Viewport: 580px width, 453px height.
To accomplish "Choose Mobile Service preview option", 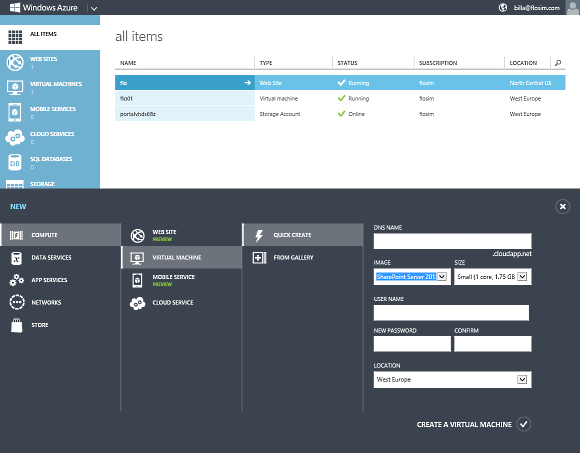I will coord(182,280).
